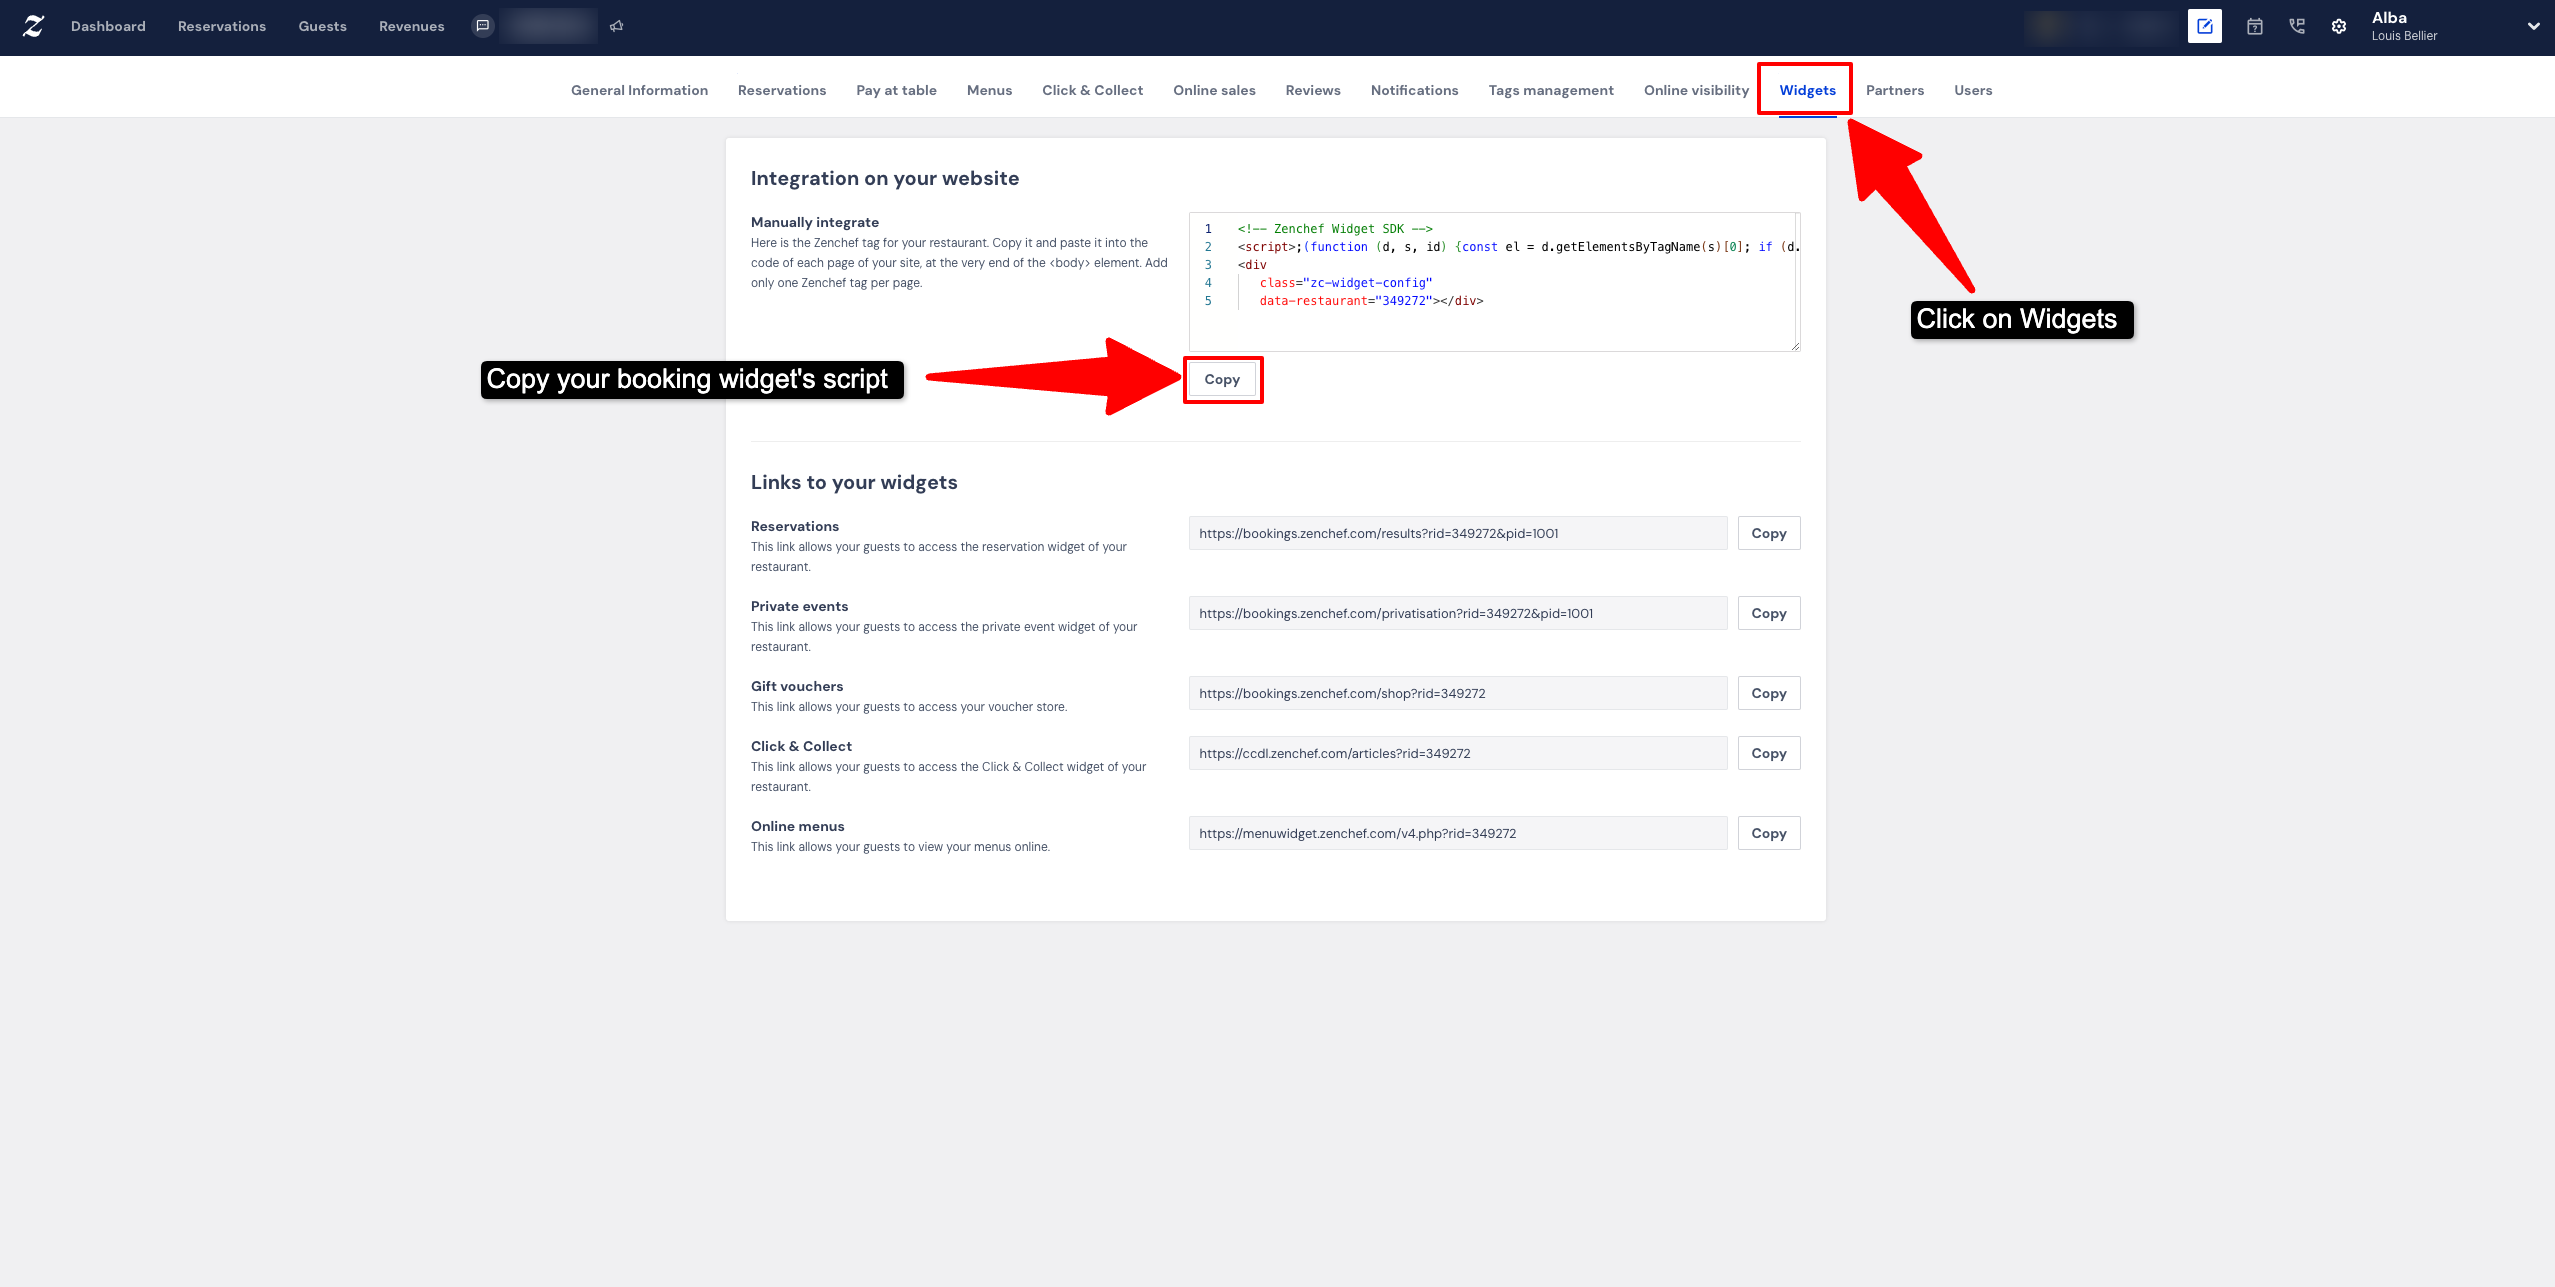Go to the Partners tab

(x=1894, y=90)
